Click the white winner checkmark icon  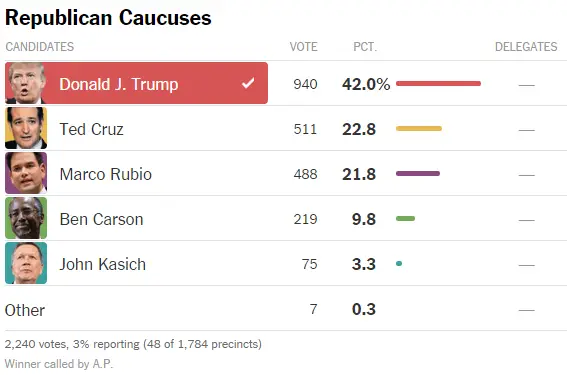[248, 84]
